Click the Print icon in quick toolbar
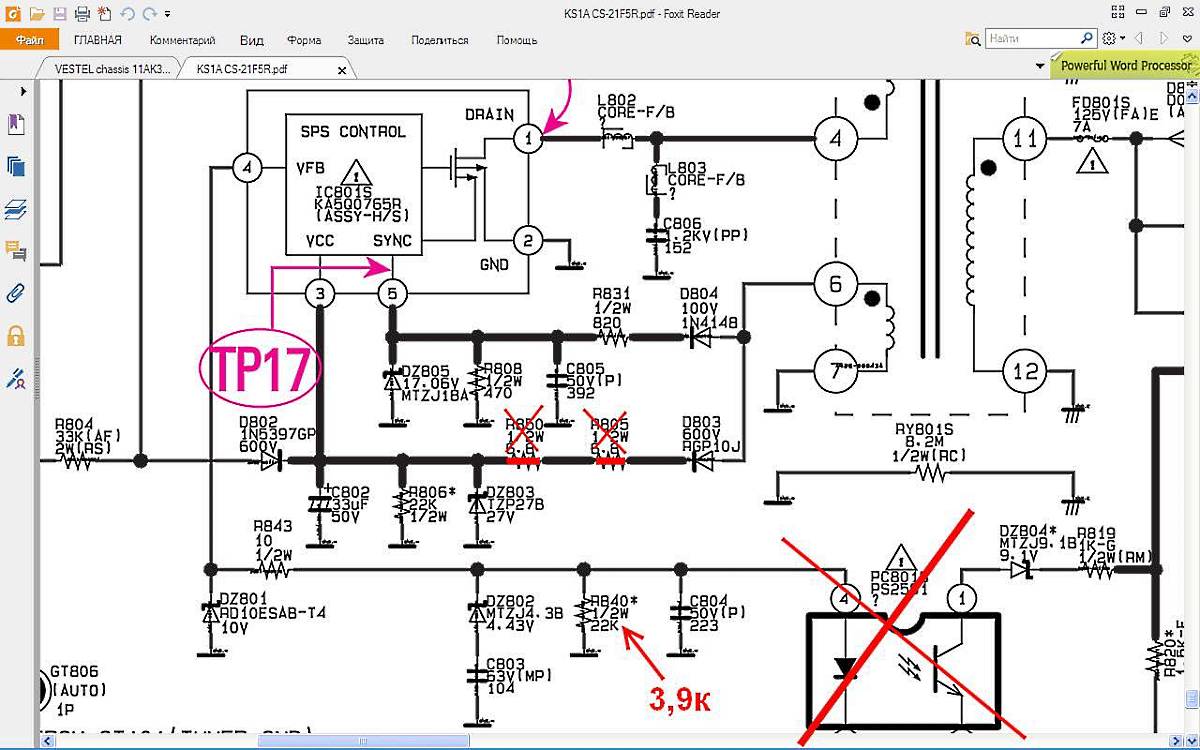 (83, 14)
